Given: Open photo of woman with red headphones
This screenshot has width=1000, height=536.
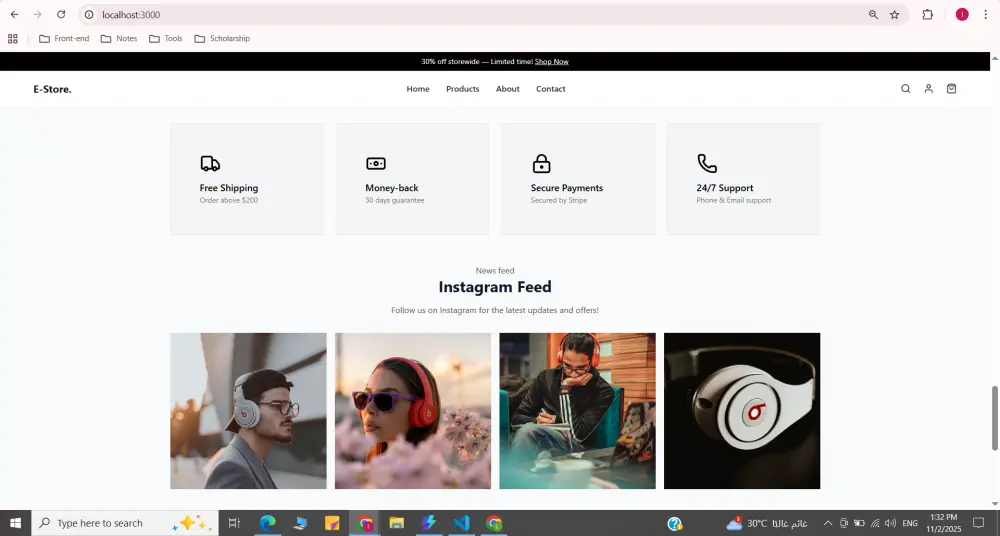Looking at the screenshot, I should 413,411.
